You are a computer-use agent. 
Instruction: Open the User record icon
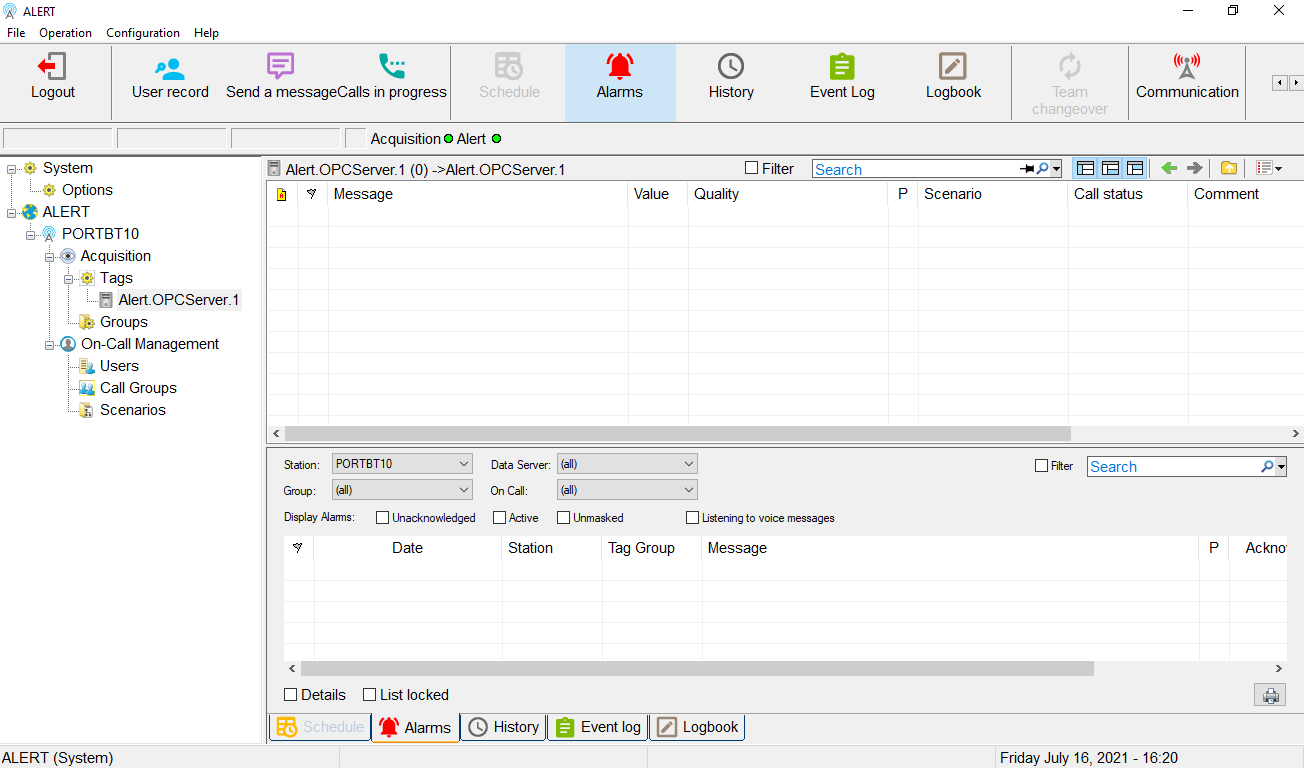tap(170, 68)
